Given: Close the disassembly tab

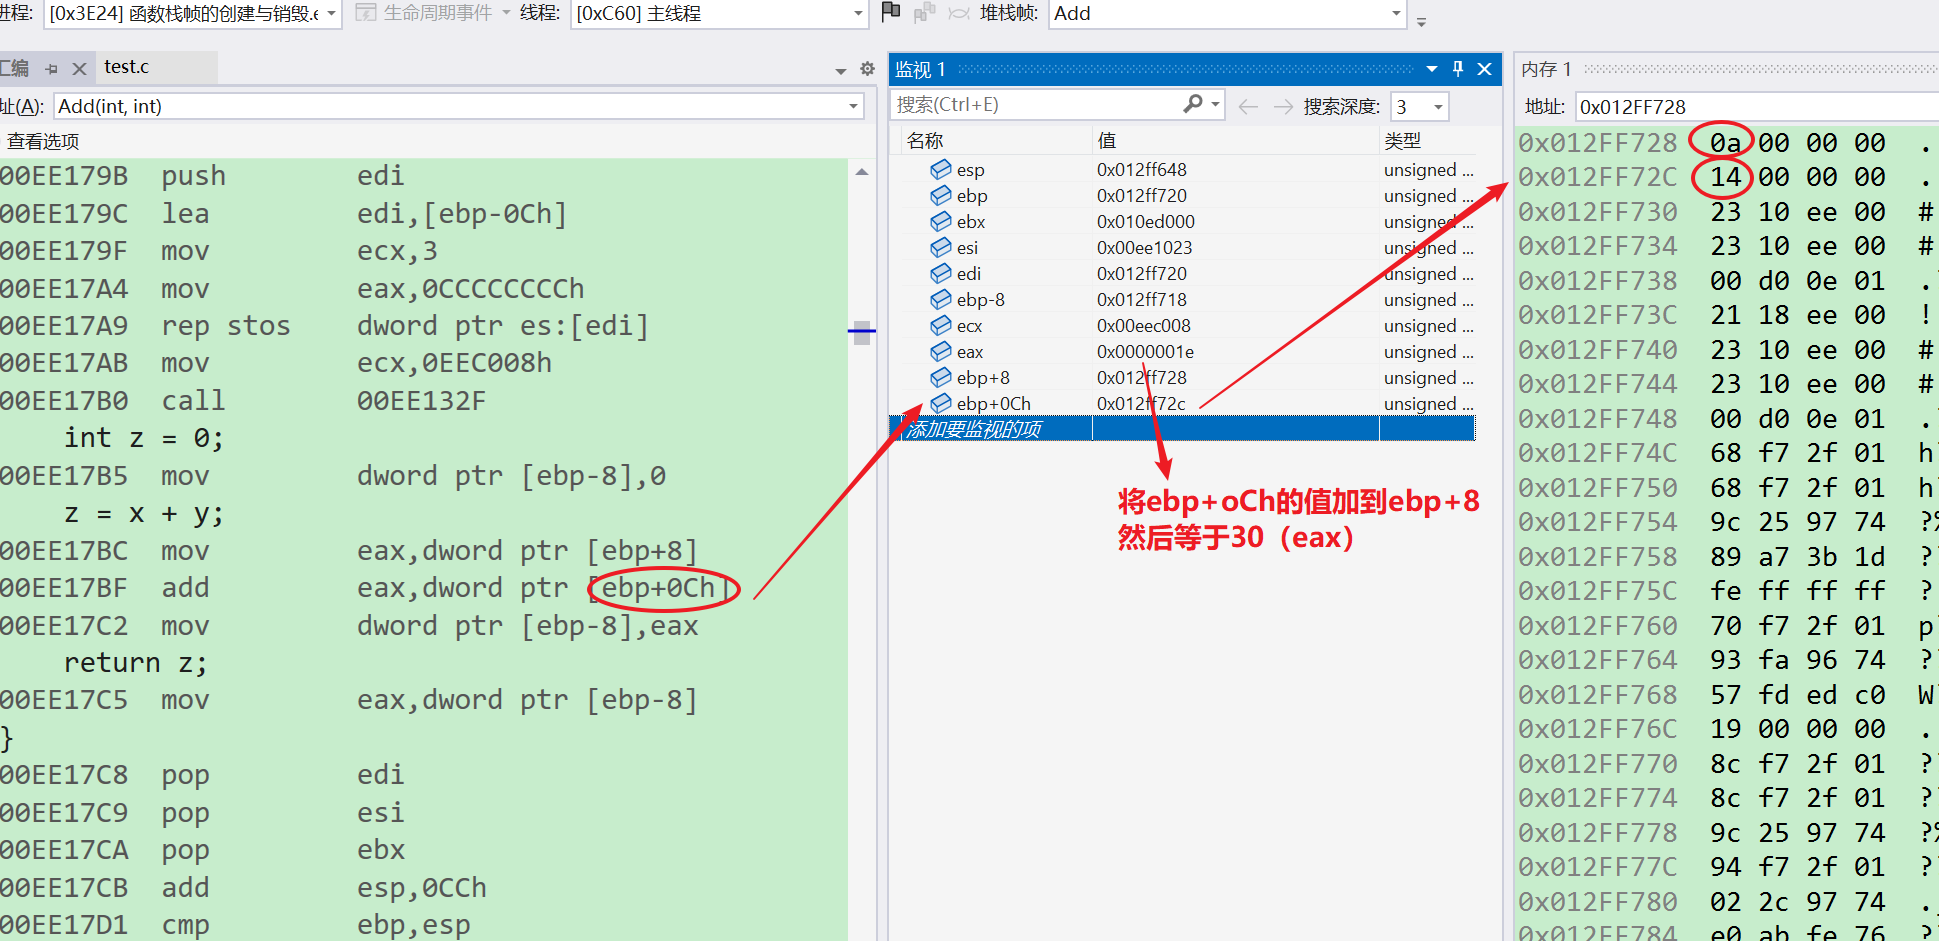Looking at the screenshot, I should click(79, 68).
